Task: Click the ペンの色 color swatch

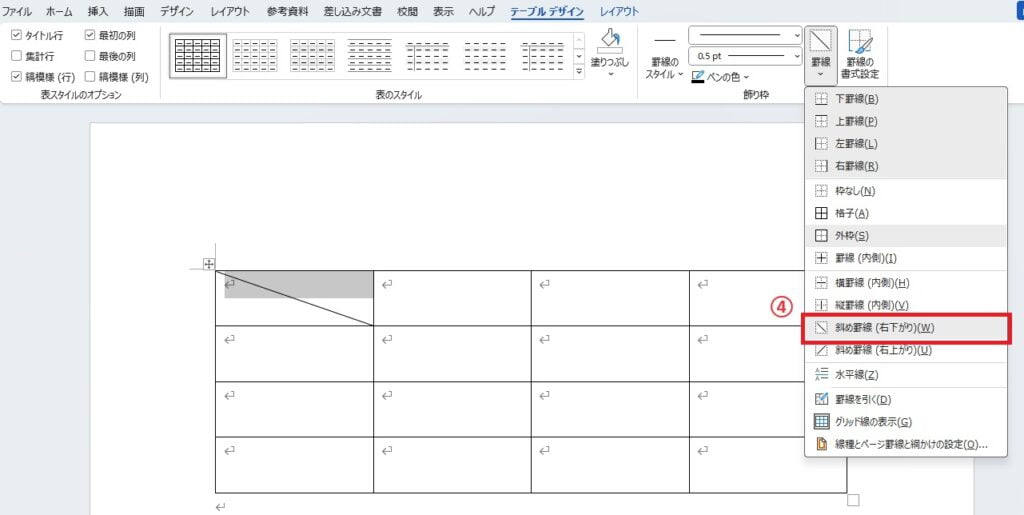Action: [698, 77]
